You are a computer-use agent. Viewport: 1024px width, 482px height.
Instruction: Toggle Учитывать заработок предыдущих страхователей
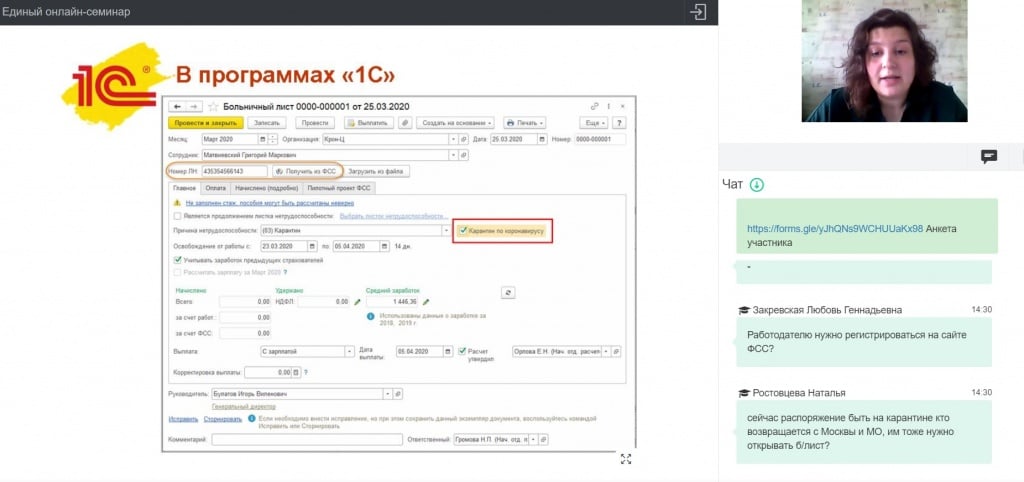coord(177,260)
